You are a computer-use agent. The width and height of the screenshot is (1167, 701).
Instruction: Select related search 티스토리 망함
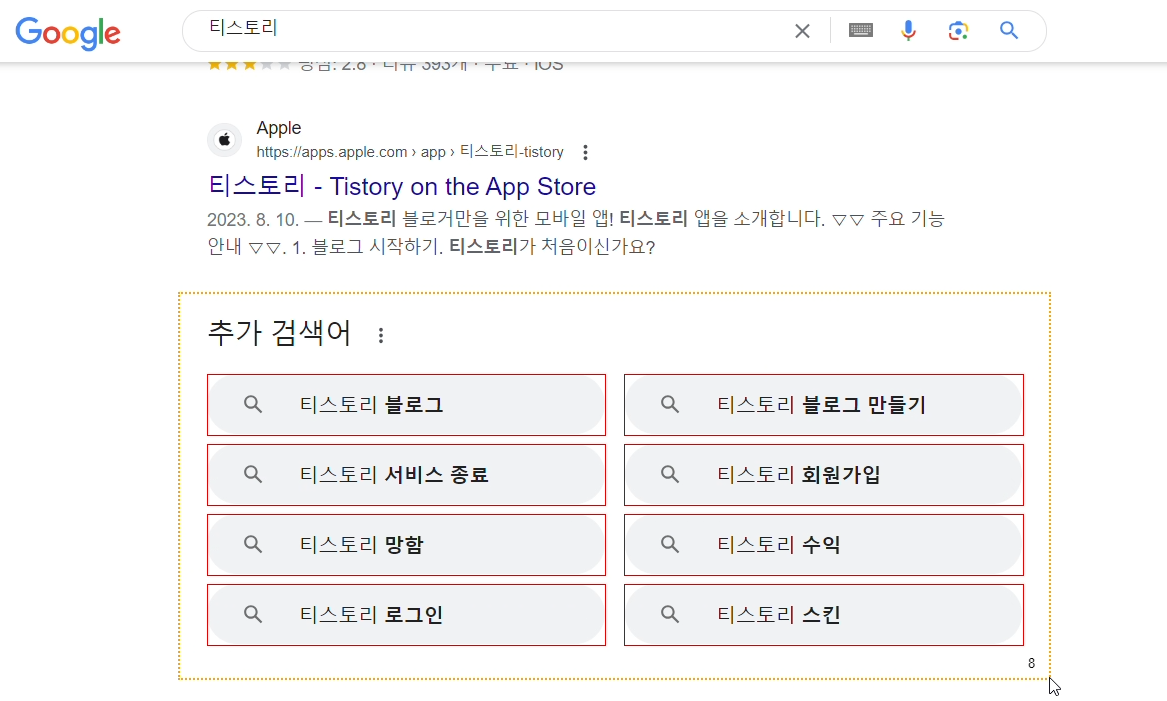[x=406, y=545]
